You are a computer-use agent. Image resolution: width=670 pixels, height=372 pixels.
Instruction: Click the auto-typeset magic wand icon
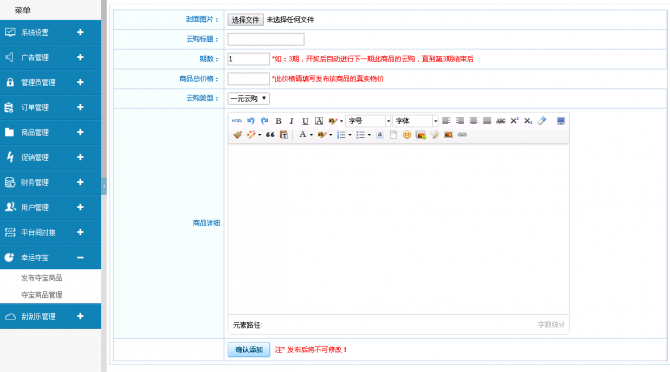click(x=250, y=135)
